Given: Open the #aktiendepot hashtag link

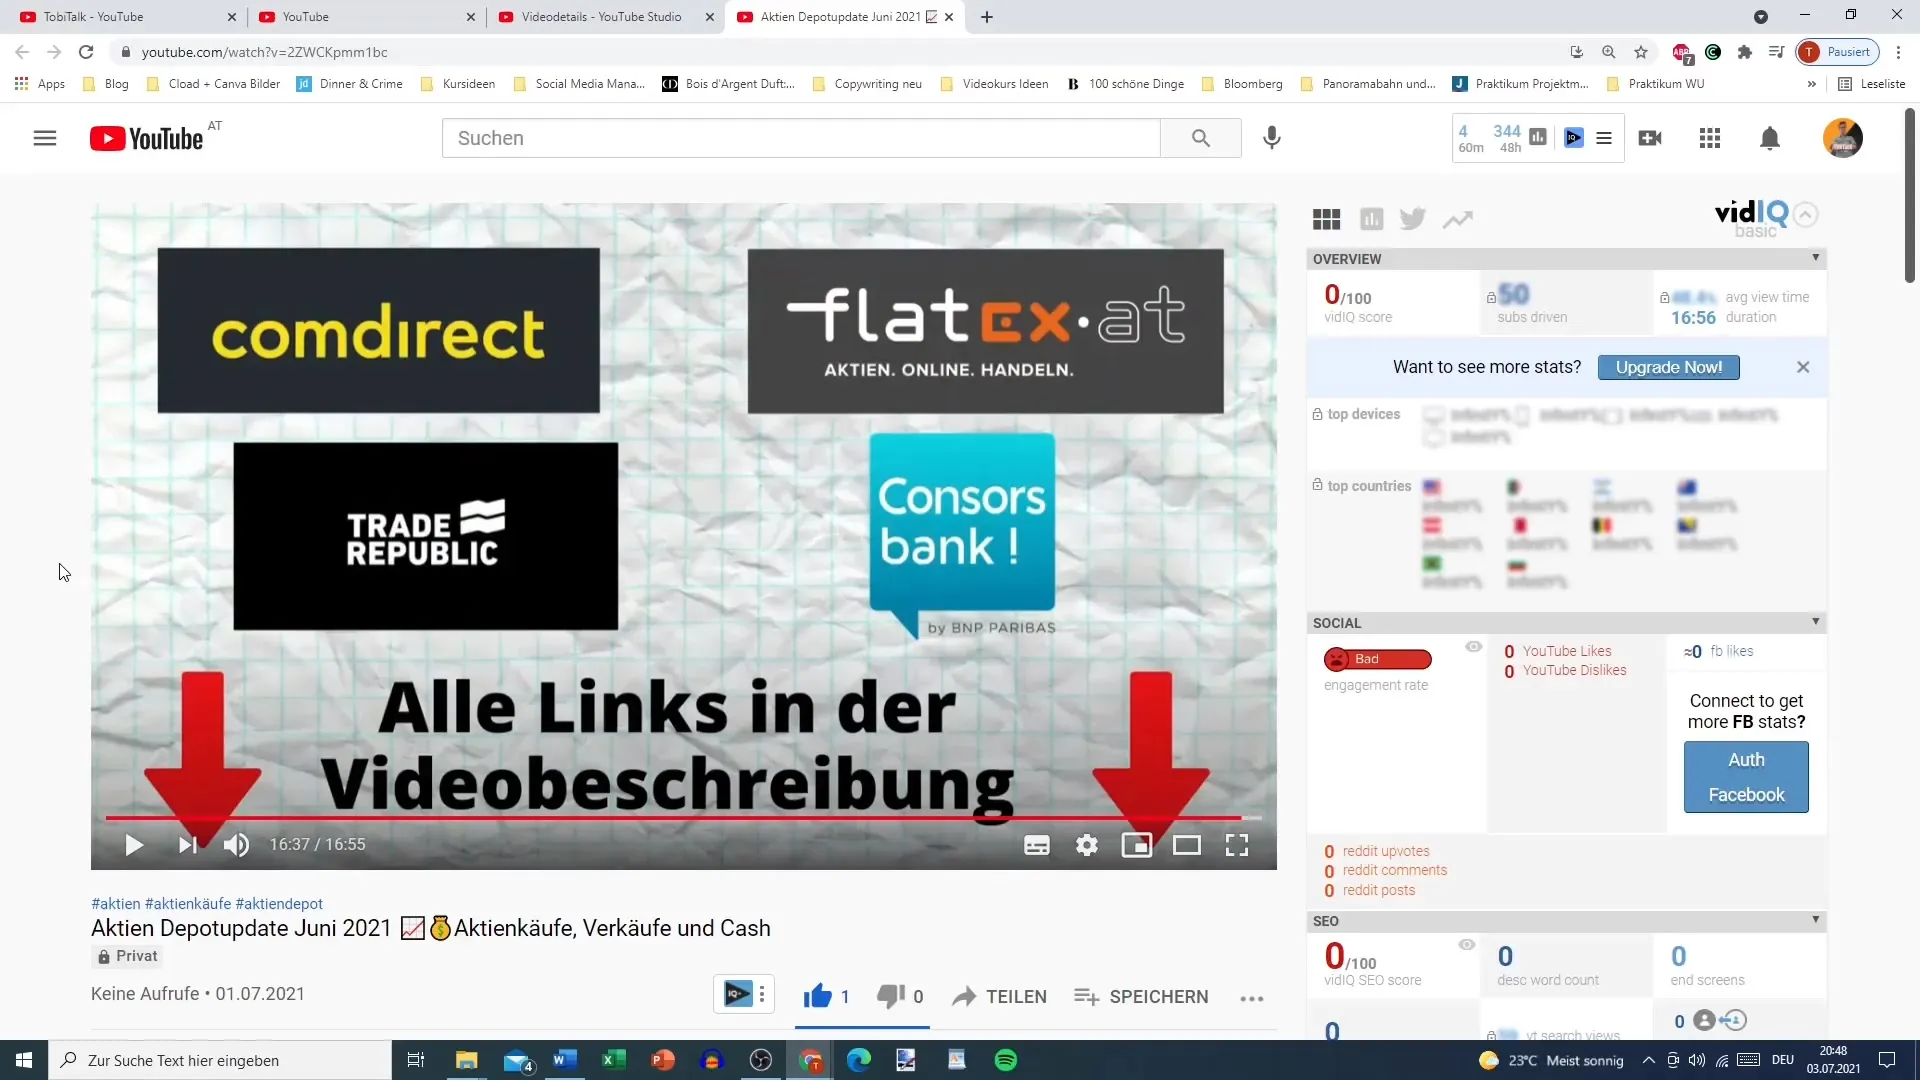Looking at the screenshot, I should 279,903.
